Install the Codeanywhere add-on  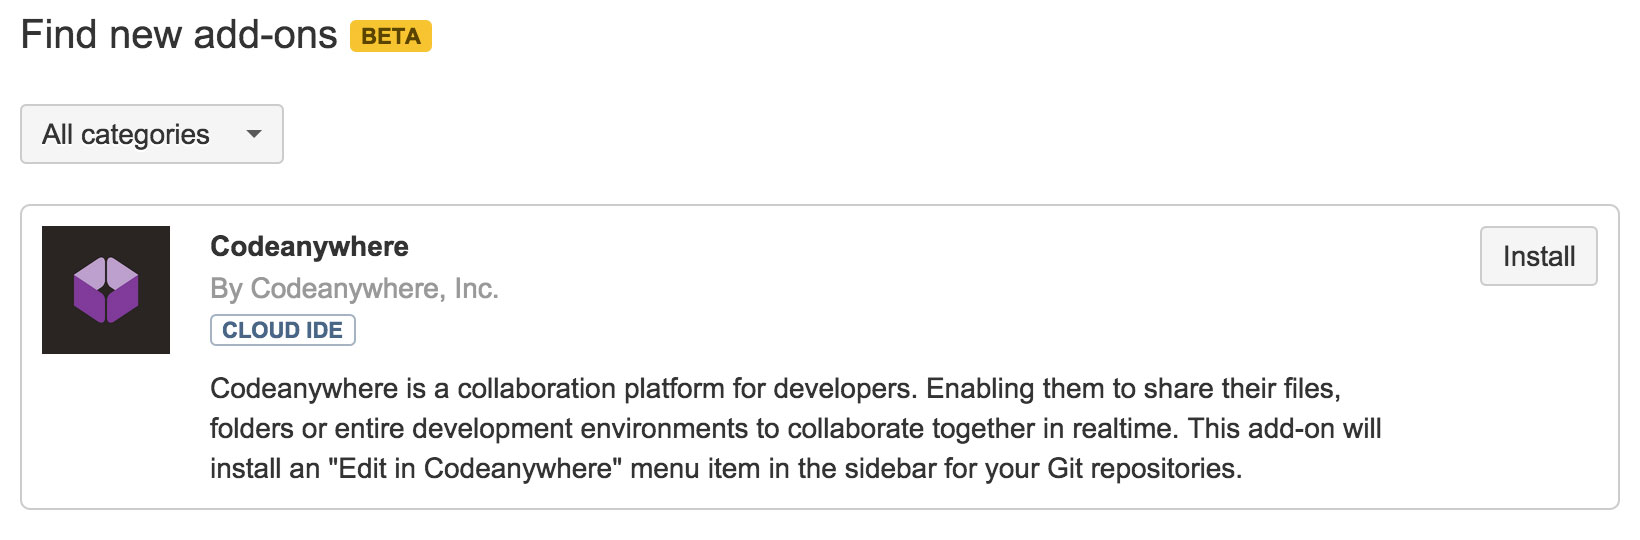click(1539, 256)
